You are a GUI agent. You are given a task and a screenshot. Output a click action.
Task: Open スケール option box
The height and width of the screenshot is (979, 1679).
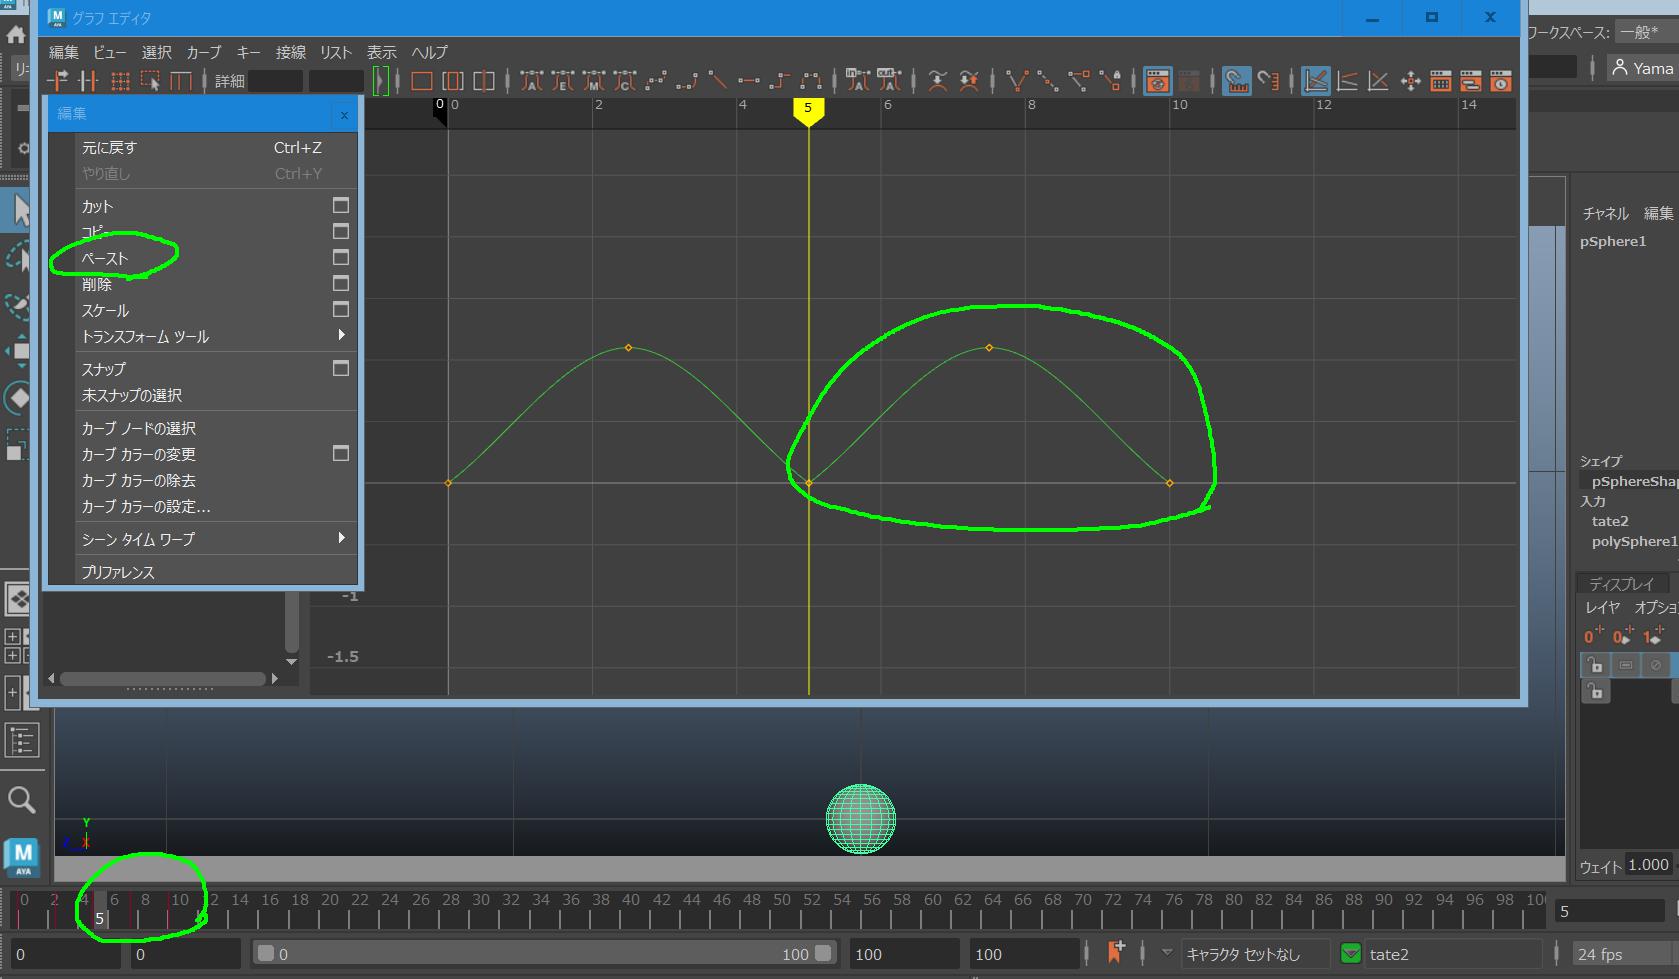coord(341,309)
